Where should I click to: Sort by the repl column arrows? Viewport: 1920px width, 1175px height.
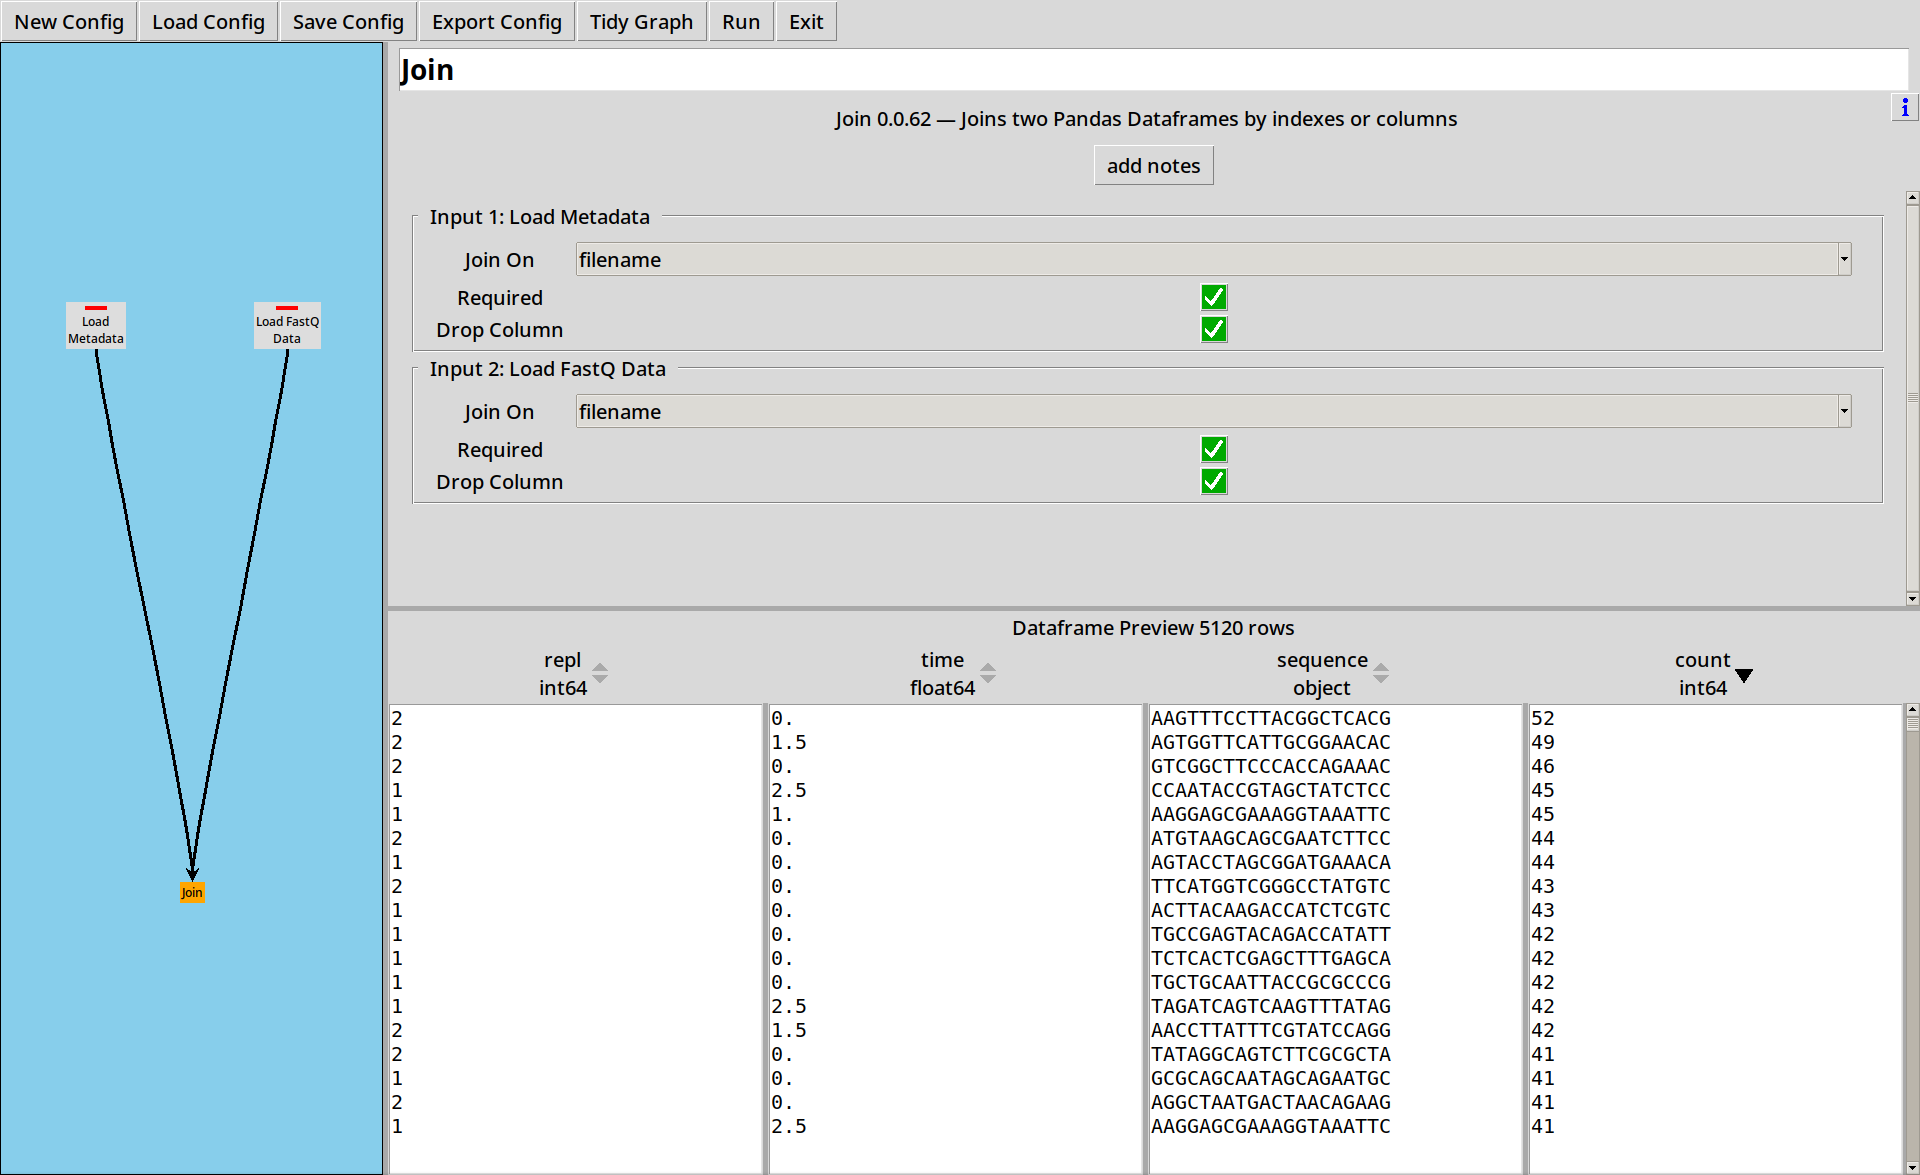click(600, 673)
